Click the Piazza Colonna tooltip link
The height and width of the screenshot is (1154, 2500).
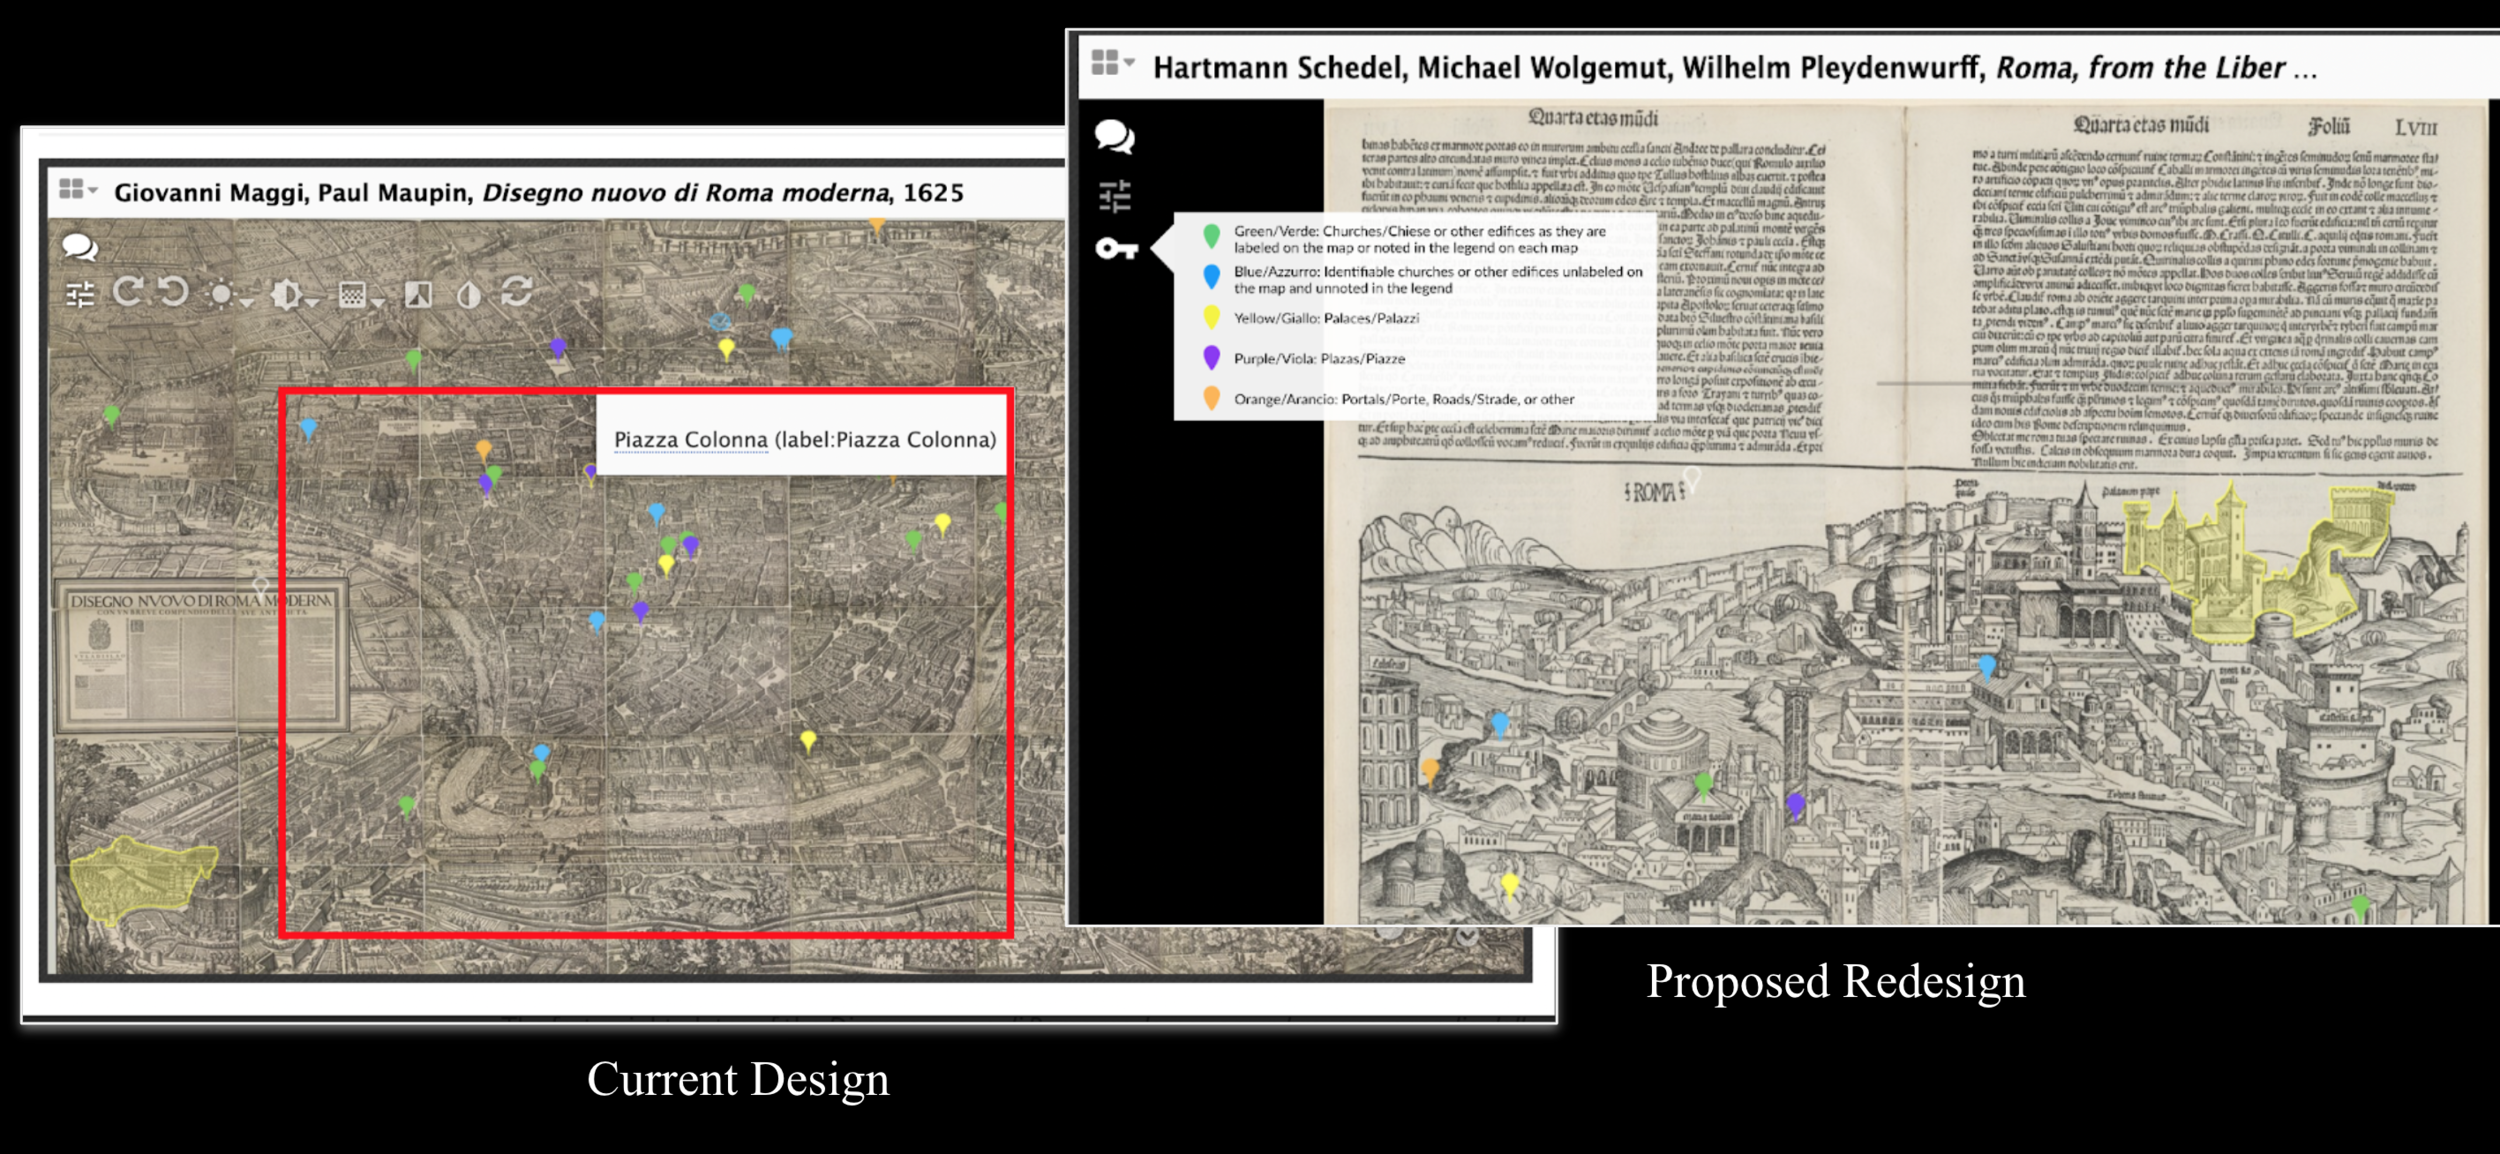coord(690,440)
